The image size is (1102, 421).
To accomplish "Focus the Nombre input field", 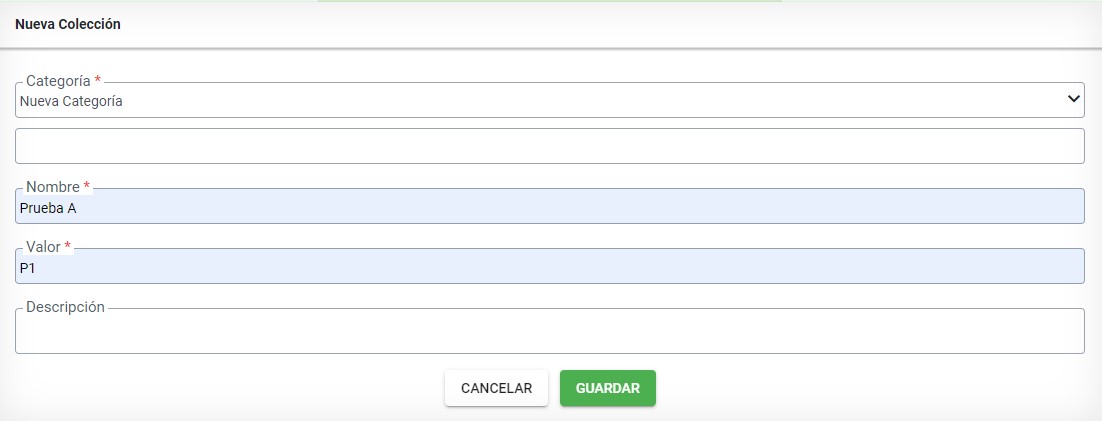I will click(x=549, y=208).
